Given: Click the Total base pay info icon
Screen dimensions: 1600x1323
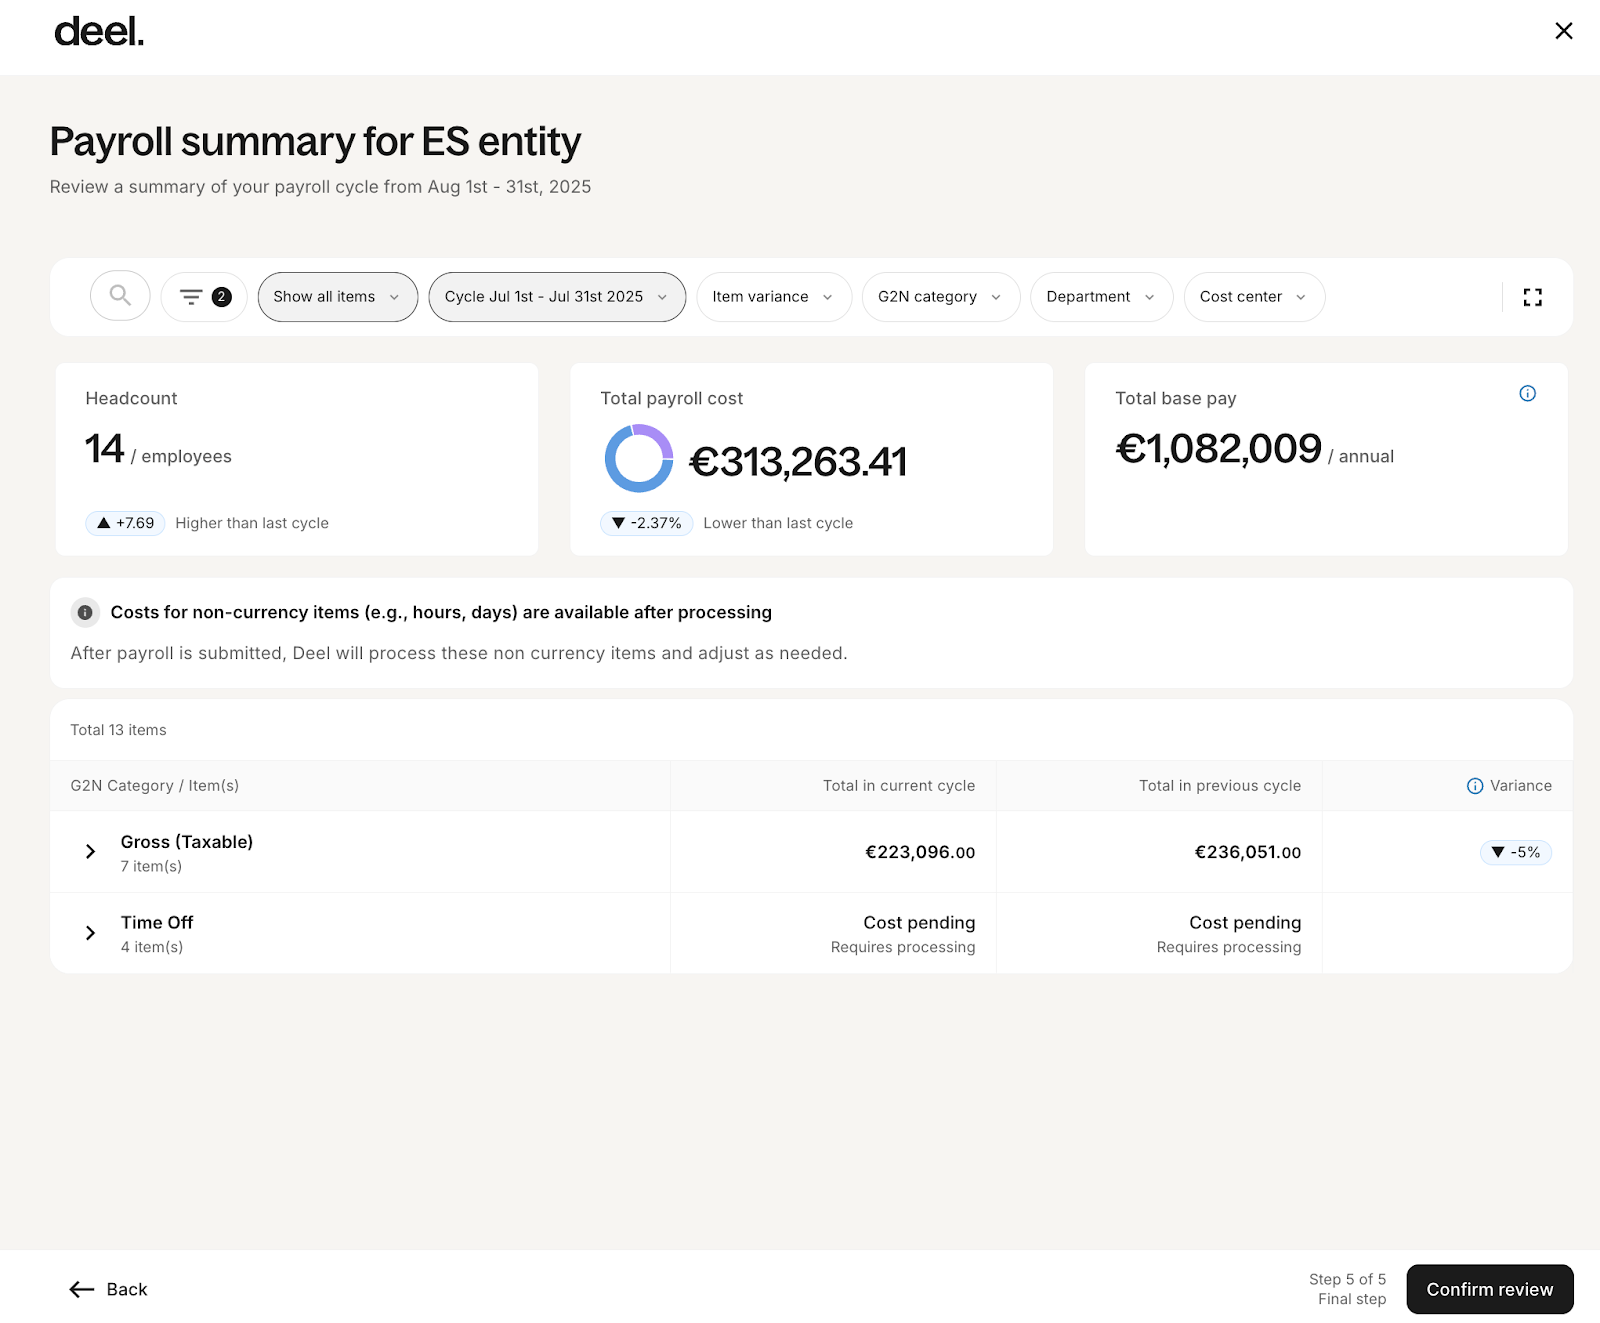Looking at the screenshot, I should click(x=1527, y=394).
